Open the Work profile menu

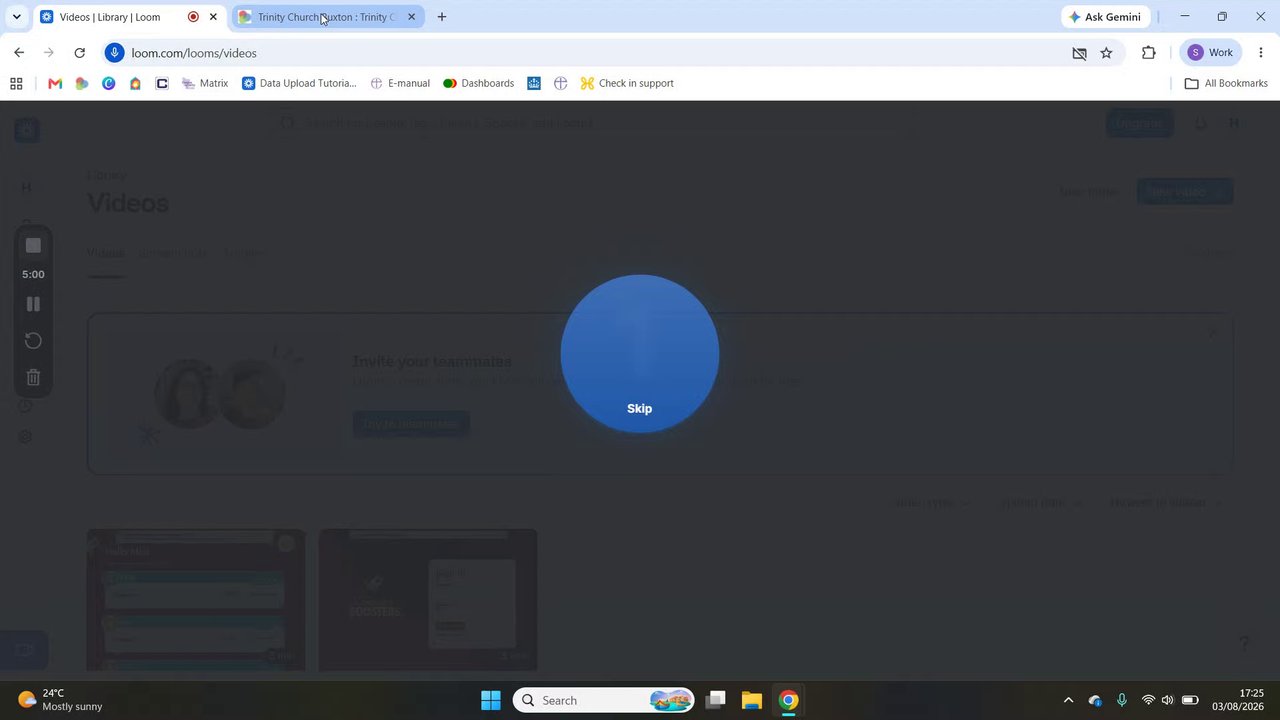pos(1211,53)
